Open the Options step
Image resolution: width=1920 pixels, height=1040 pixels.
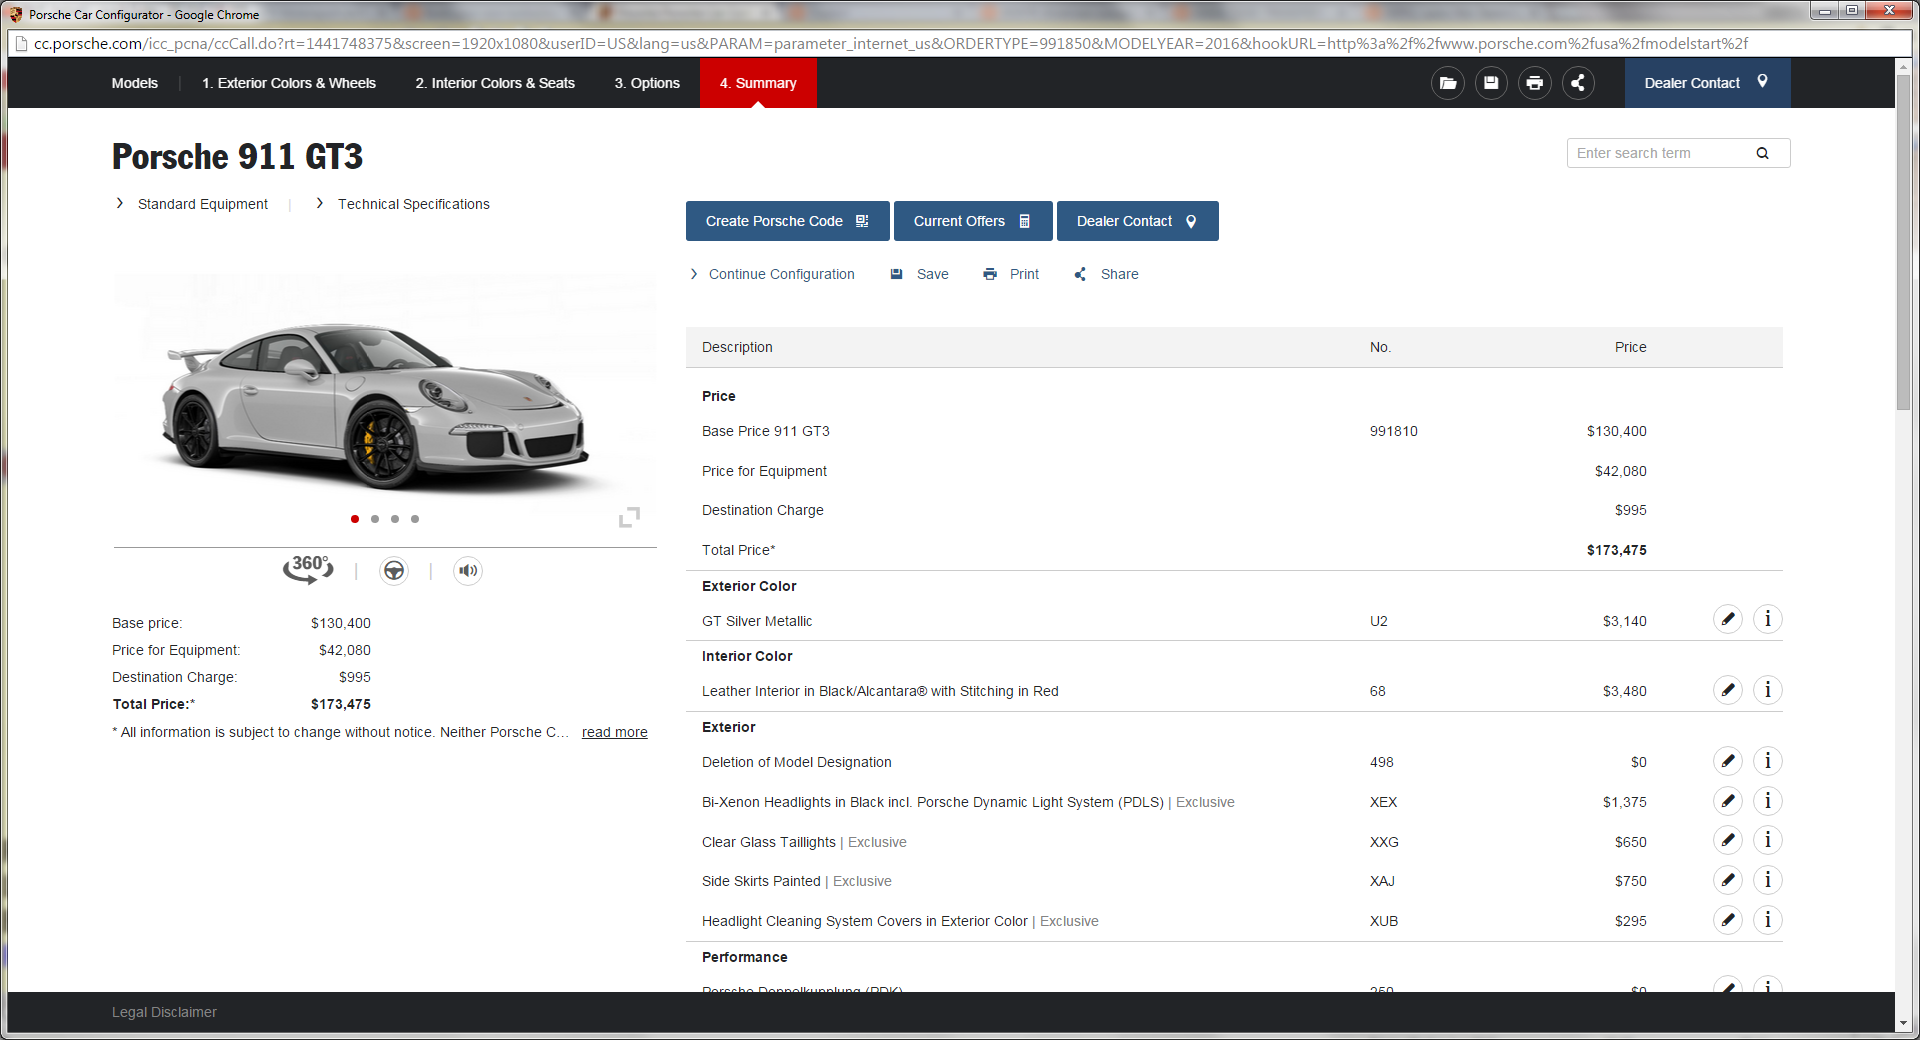647,83
